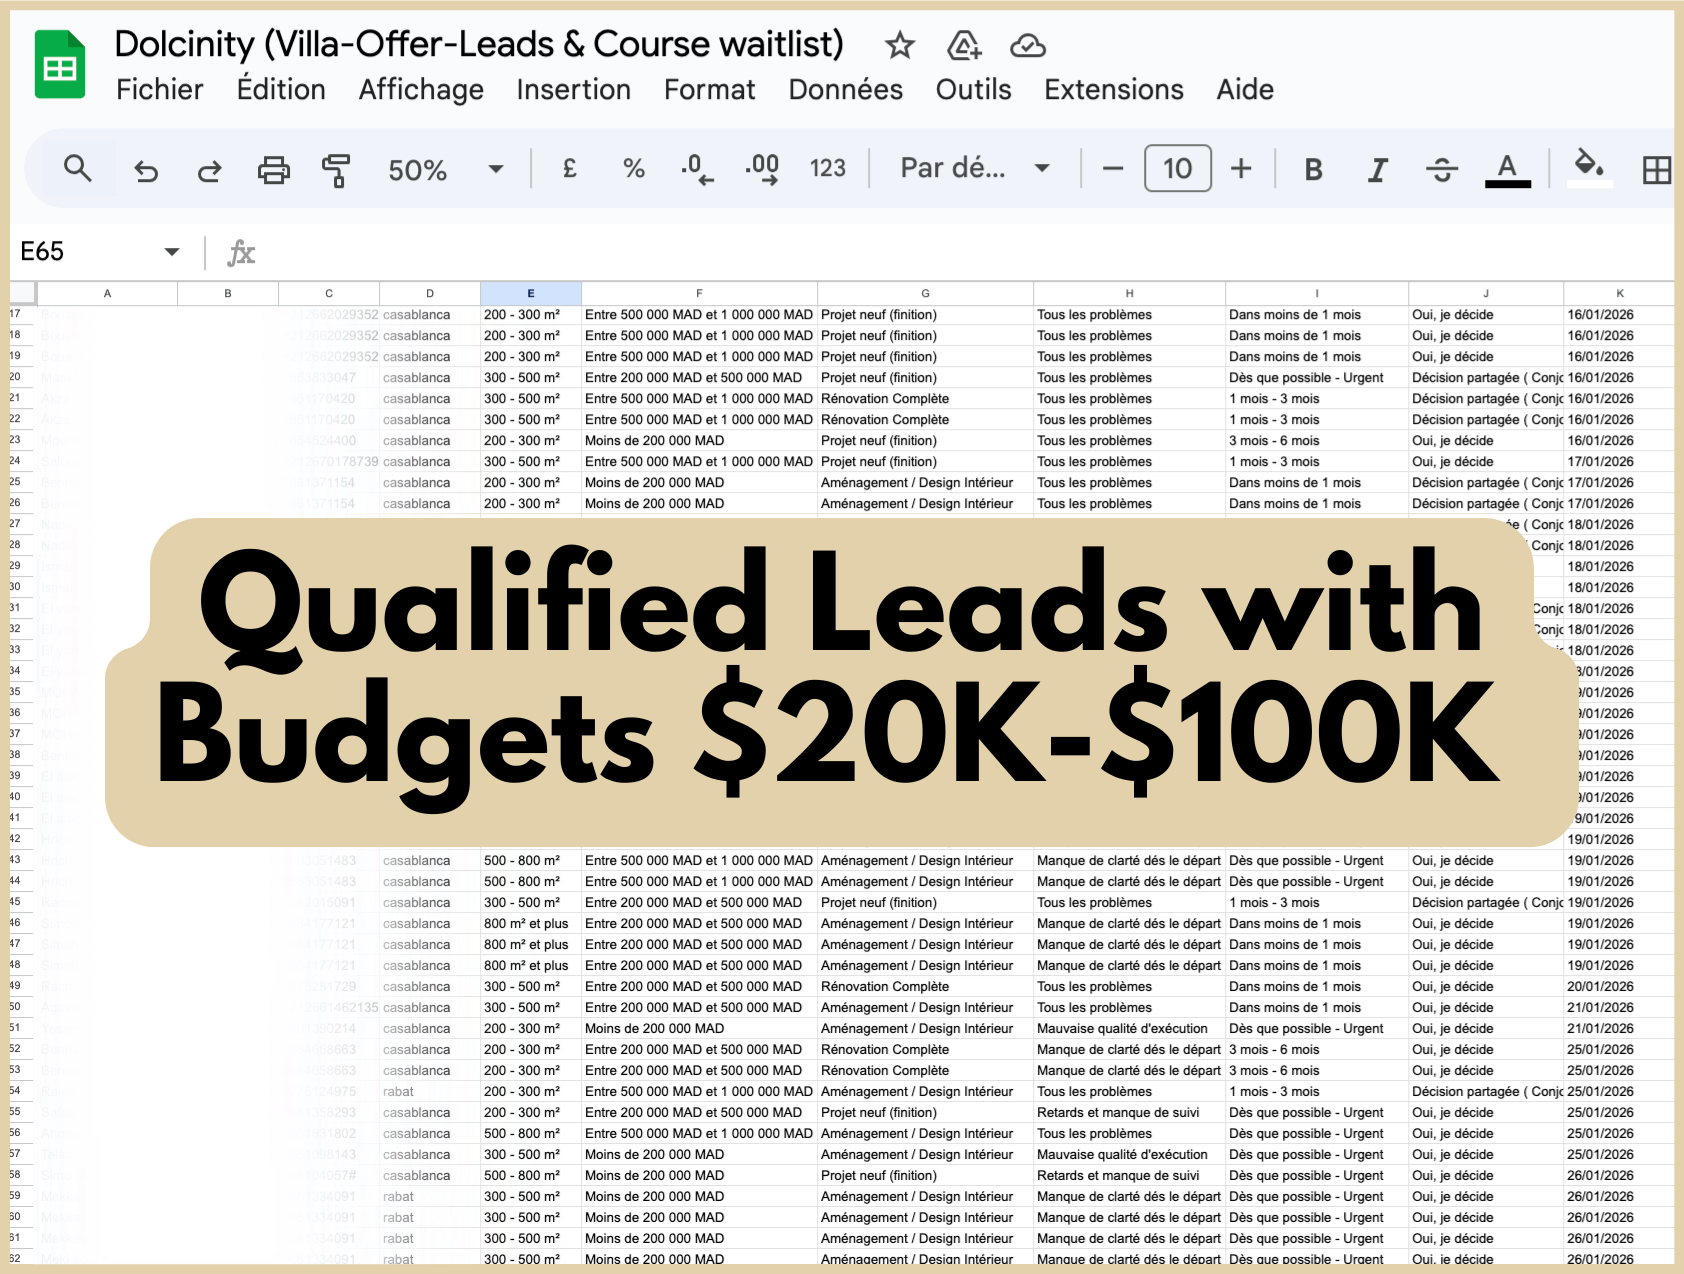
Task: Open the Données menu
Action: [845, 90]
